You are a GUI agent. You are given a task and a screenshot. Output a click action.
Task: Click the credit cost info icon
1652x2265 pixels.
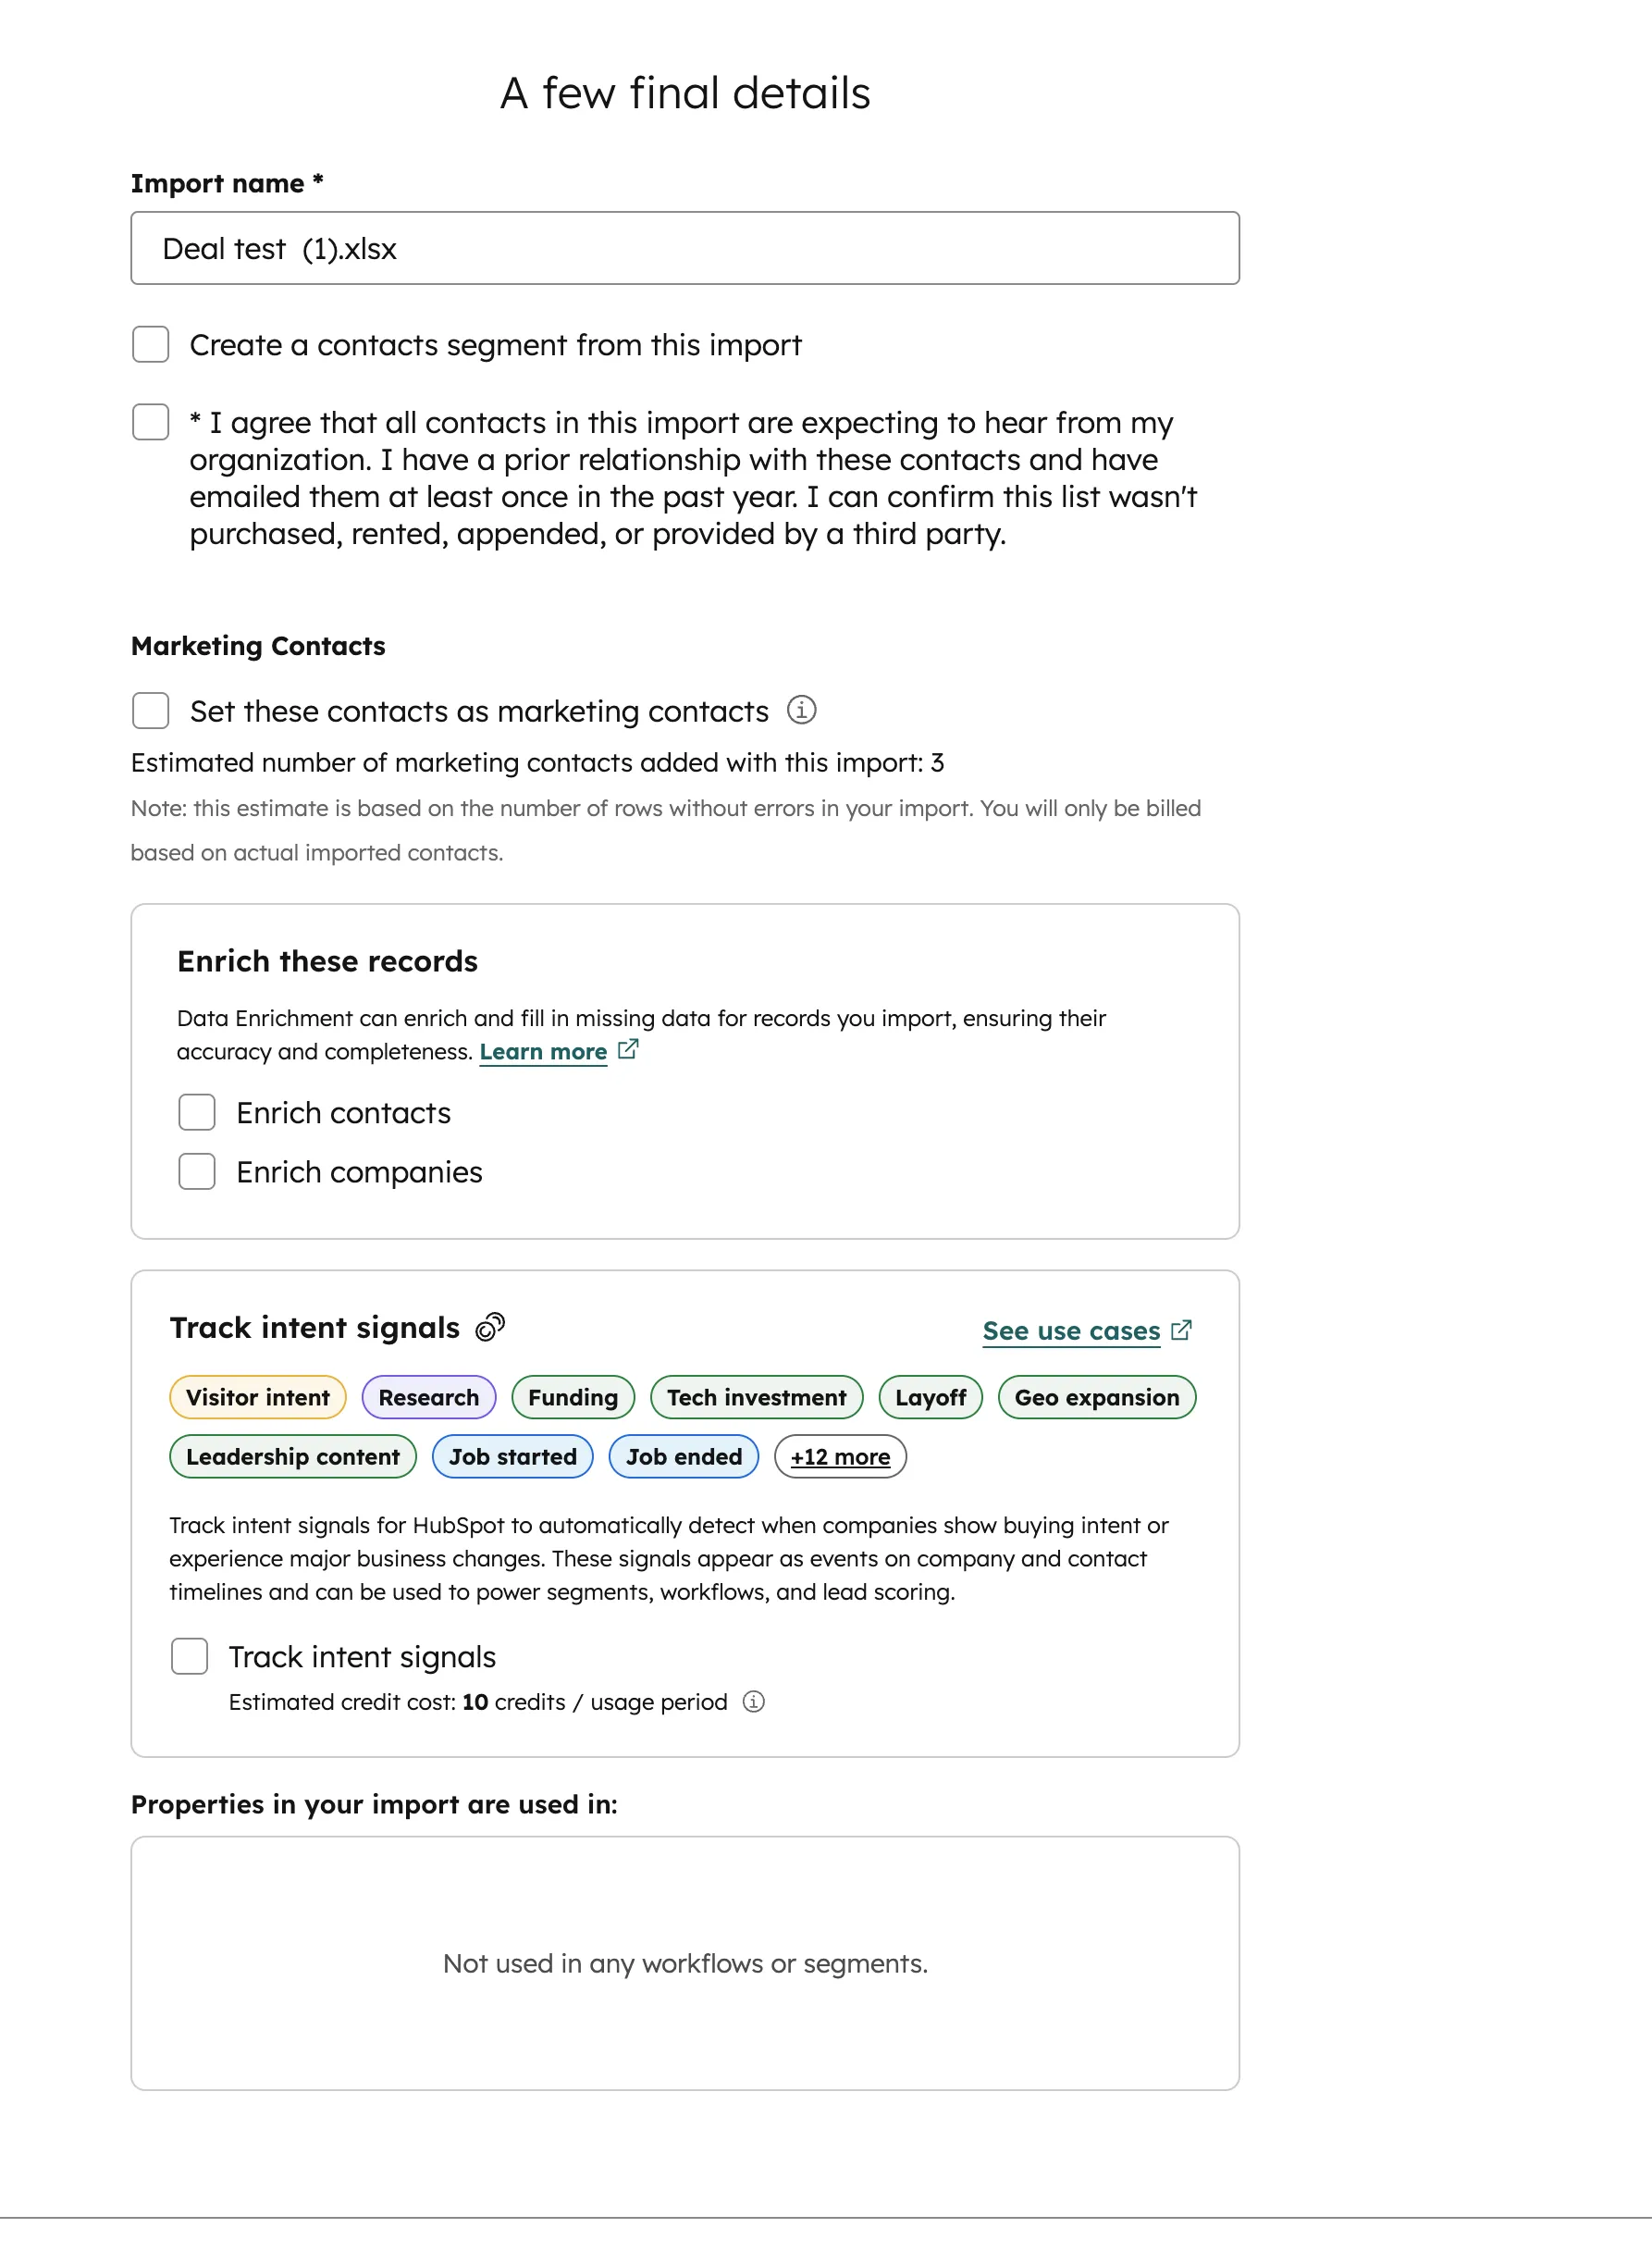(754, 1701)
